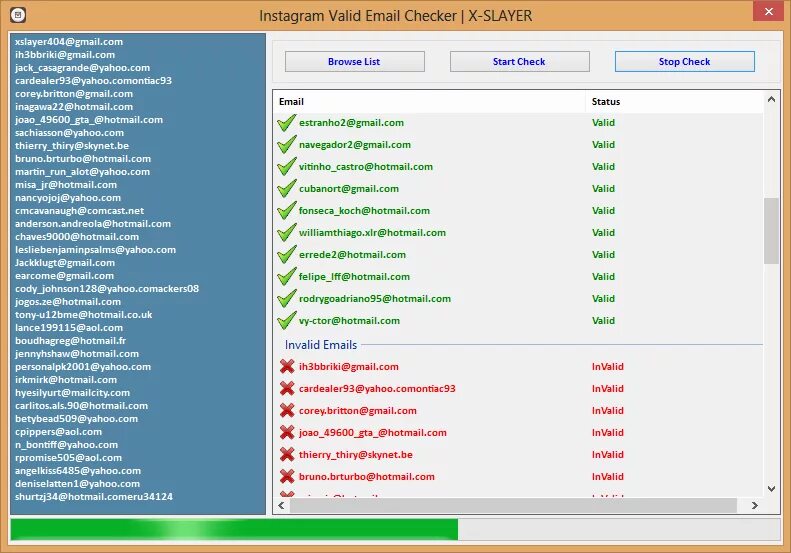Click the vertical scrollbar thumb
The width and height of the screenshot is (791, 553).
(771, 231)
